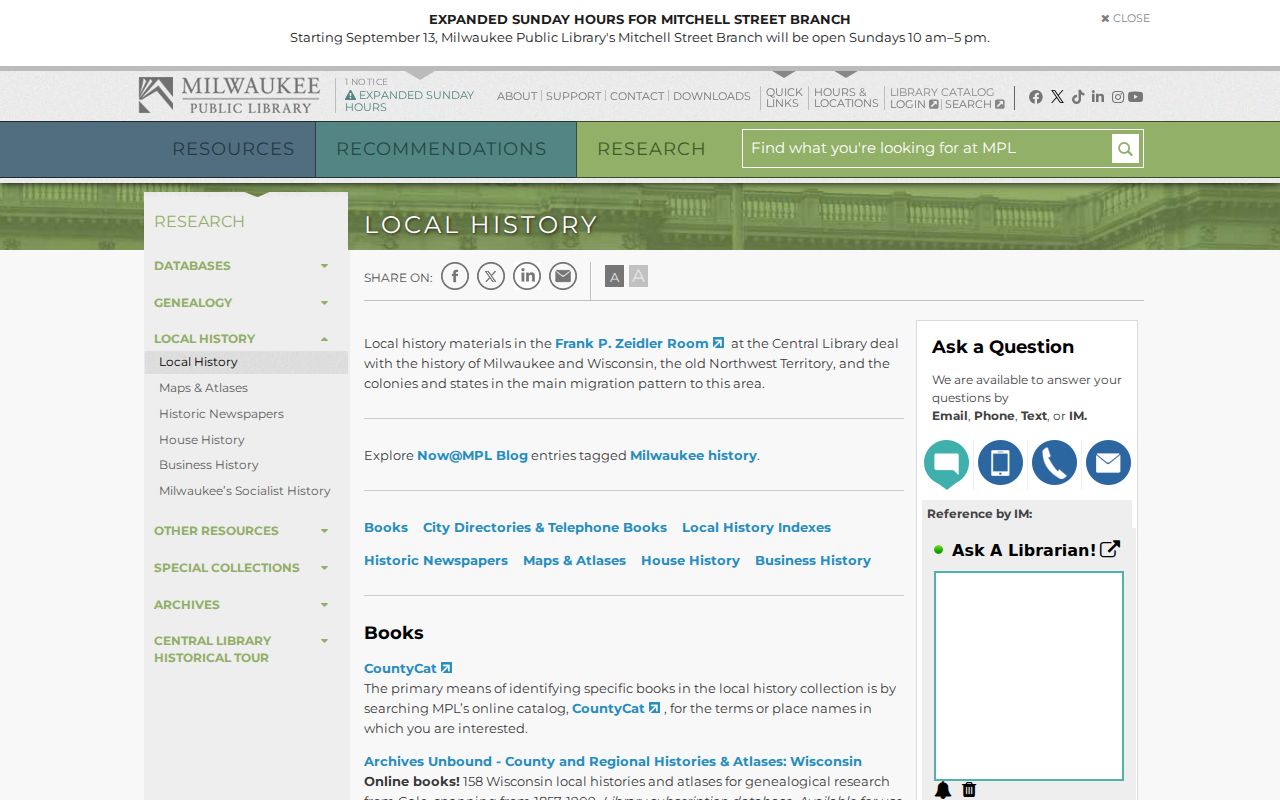Open the Now@MPL Blog link

(472, 455)
